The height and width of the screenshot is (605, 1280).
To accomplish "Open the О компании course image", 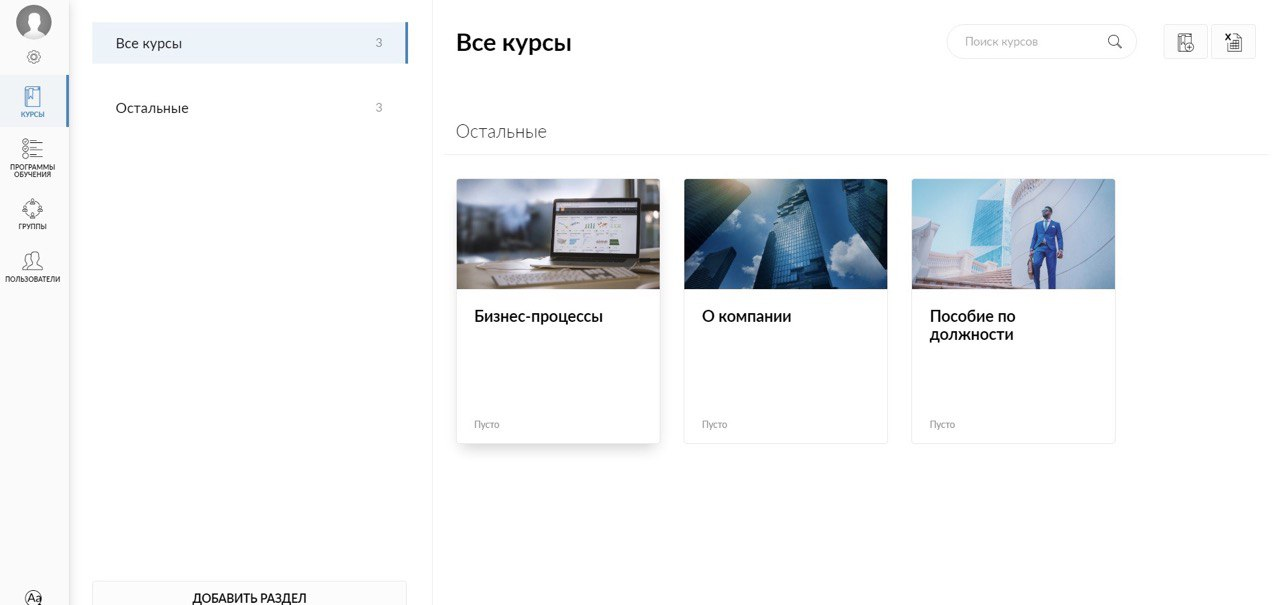I will click(785, 234).
